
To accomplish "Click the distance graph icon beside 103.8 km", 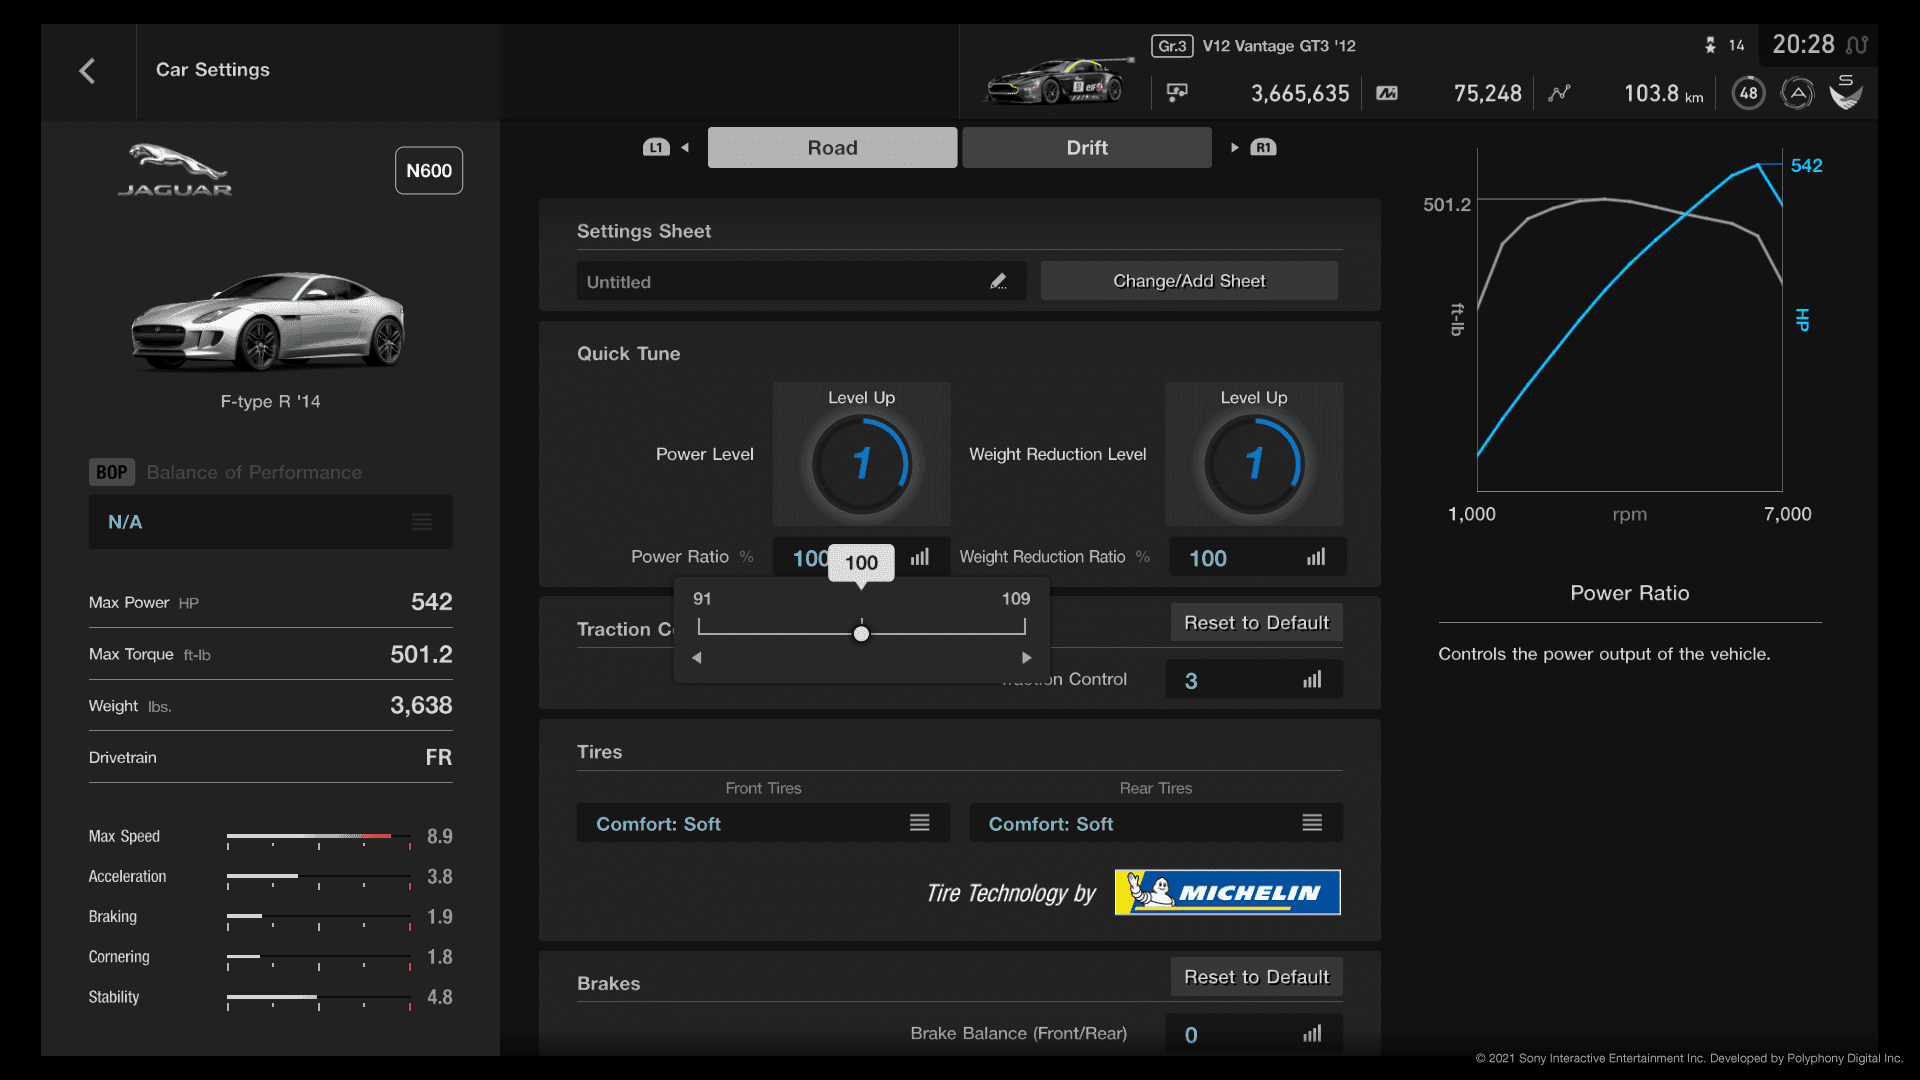I will [x=1559, y=93].
